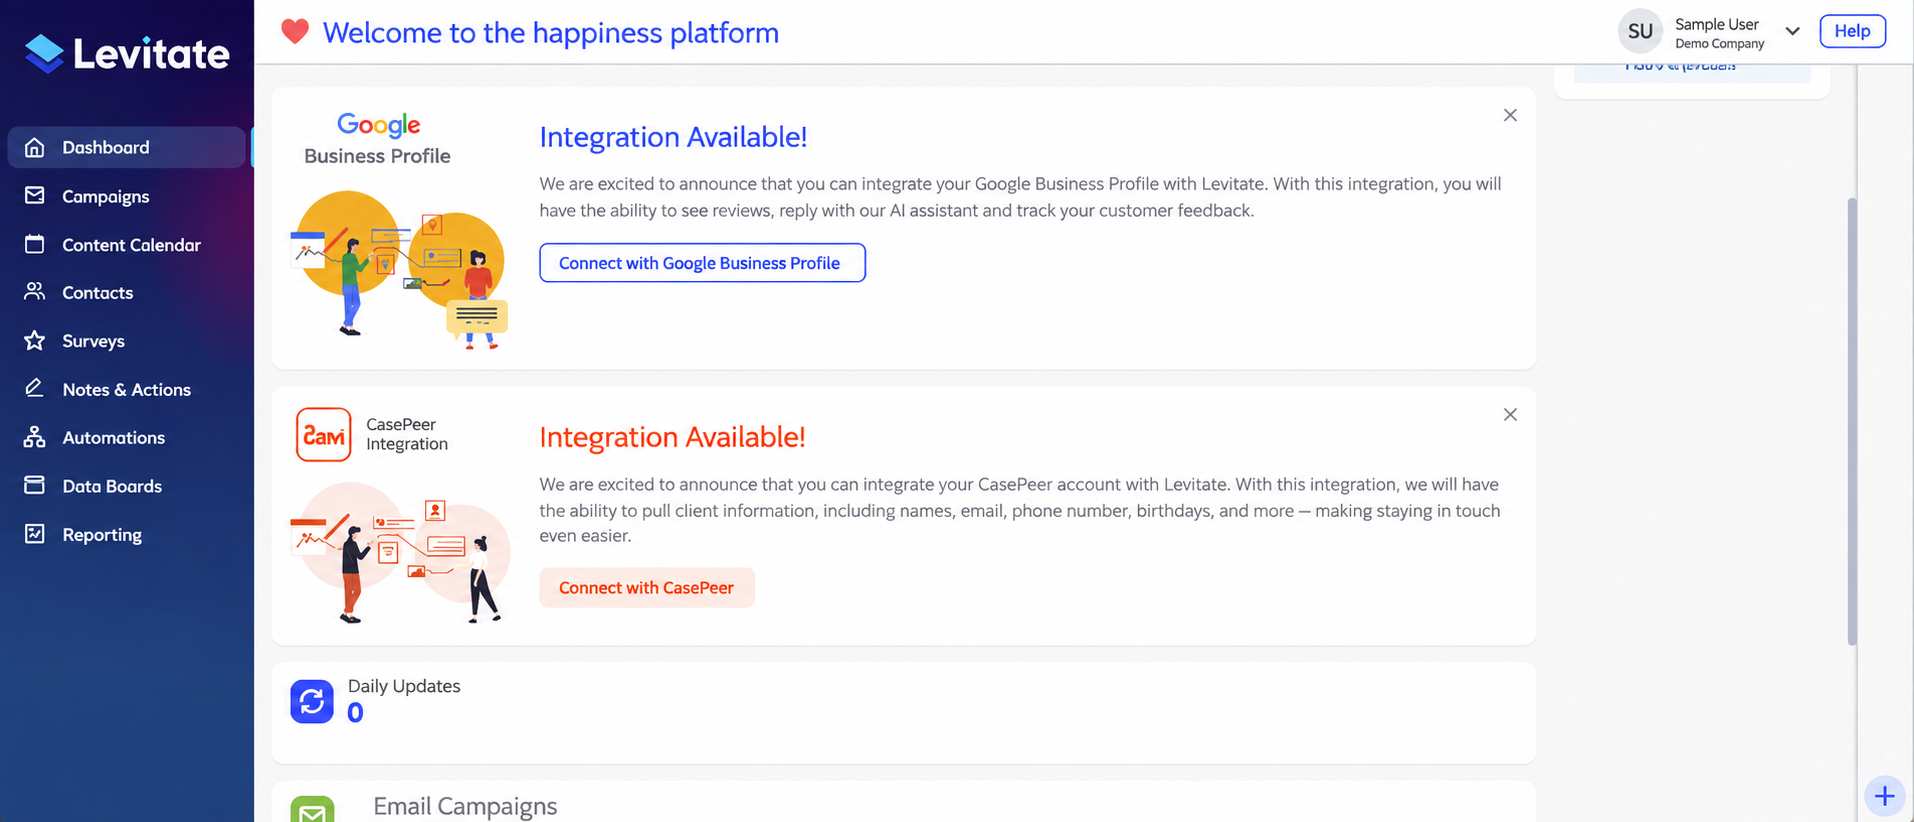Screen dimensions: 1914x822
Task: Click the Demo Company text
Action: (1720, 44)
